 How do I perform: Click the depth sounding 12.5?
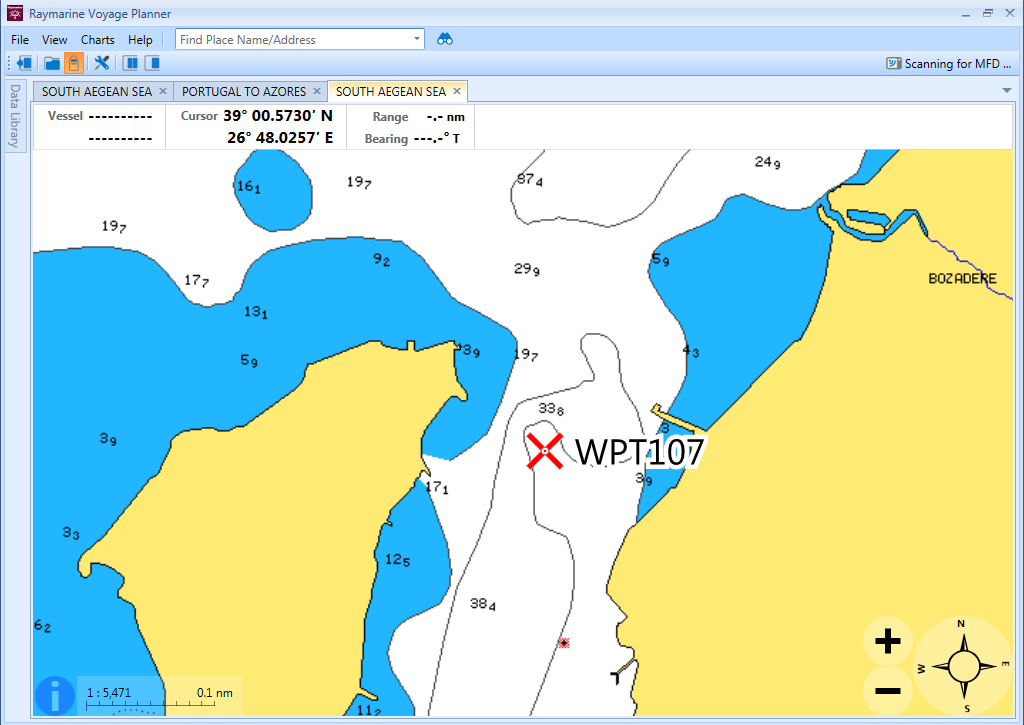coord(398,560)
